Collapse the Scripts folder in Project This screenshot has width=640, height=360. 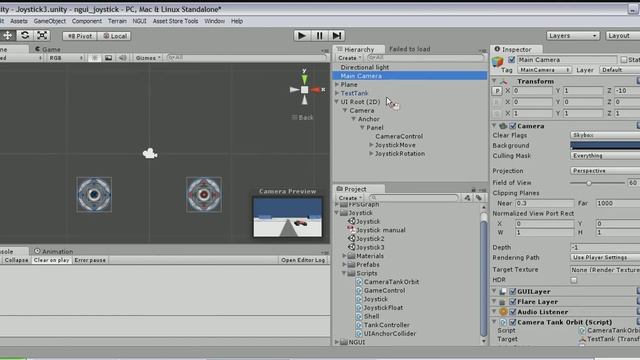click(x=344, y=273)
